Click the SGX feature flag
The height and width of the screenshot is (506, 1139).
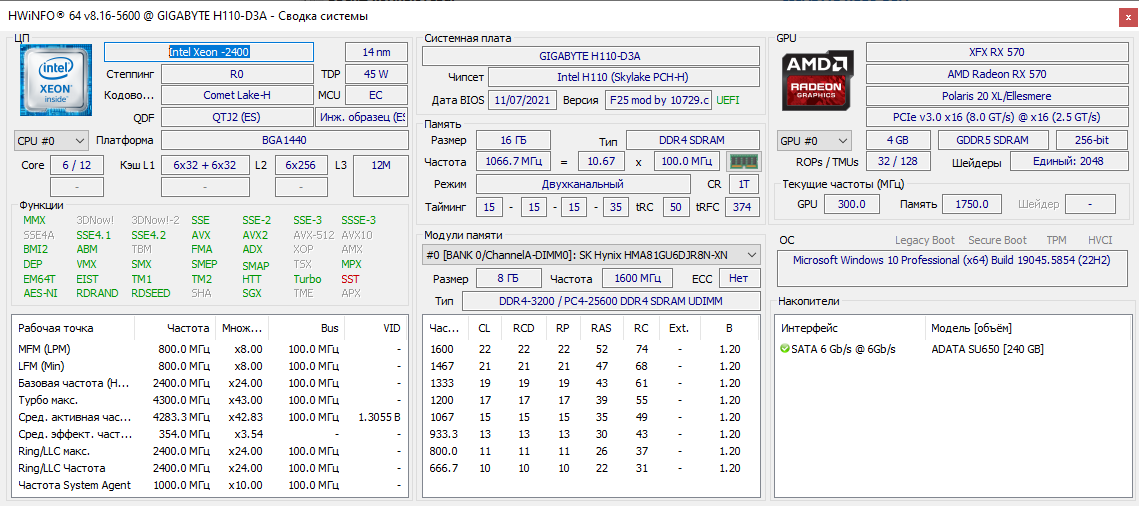tap(251, 293)
